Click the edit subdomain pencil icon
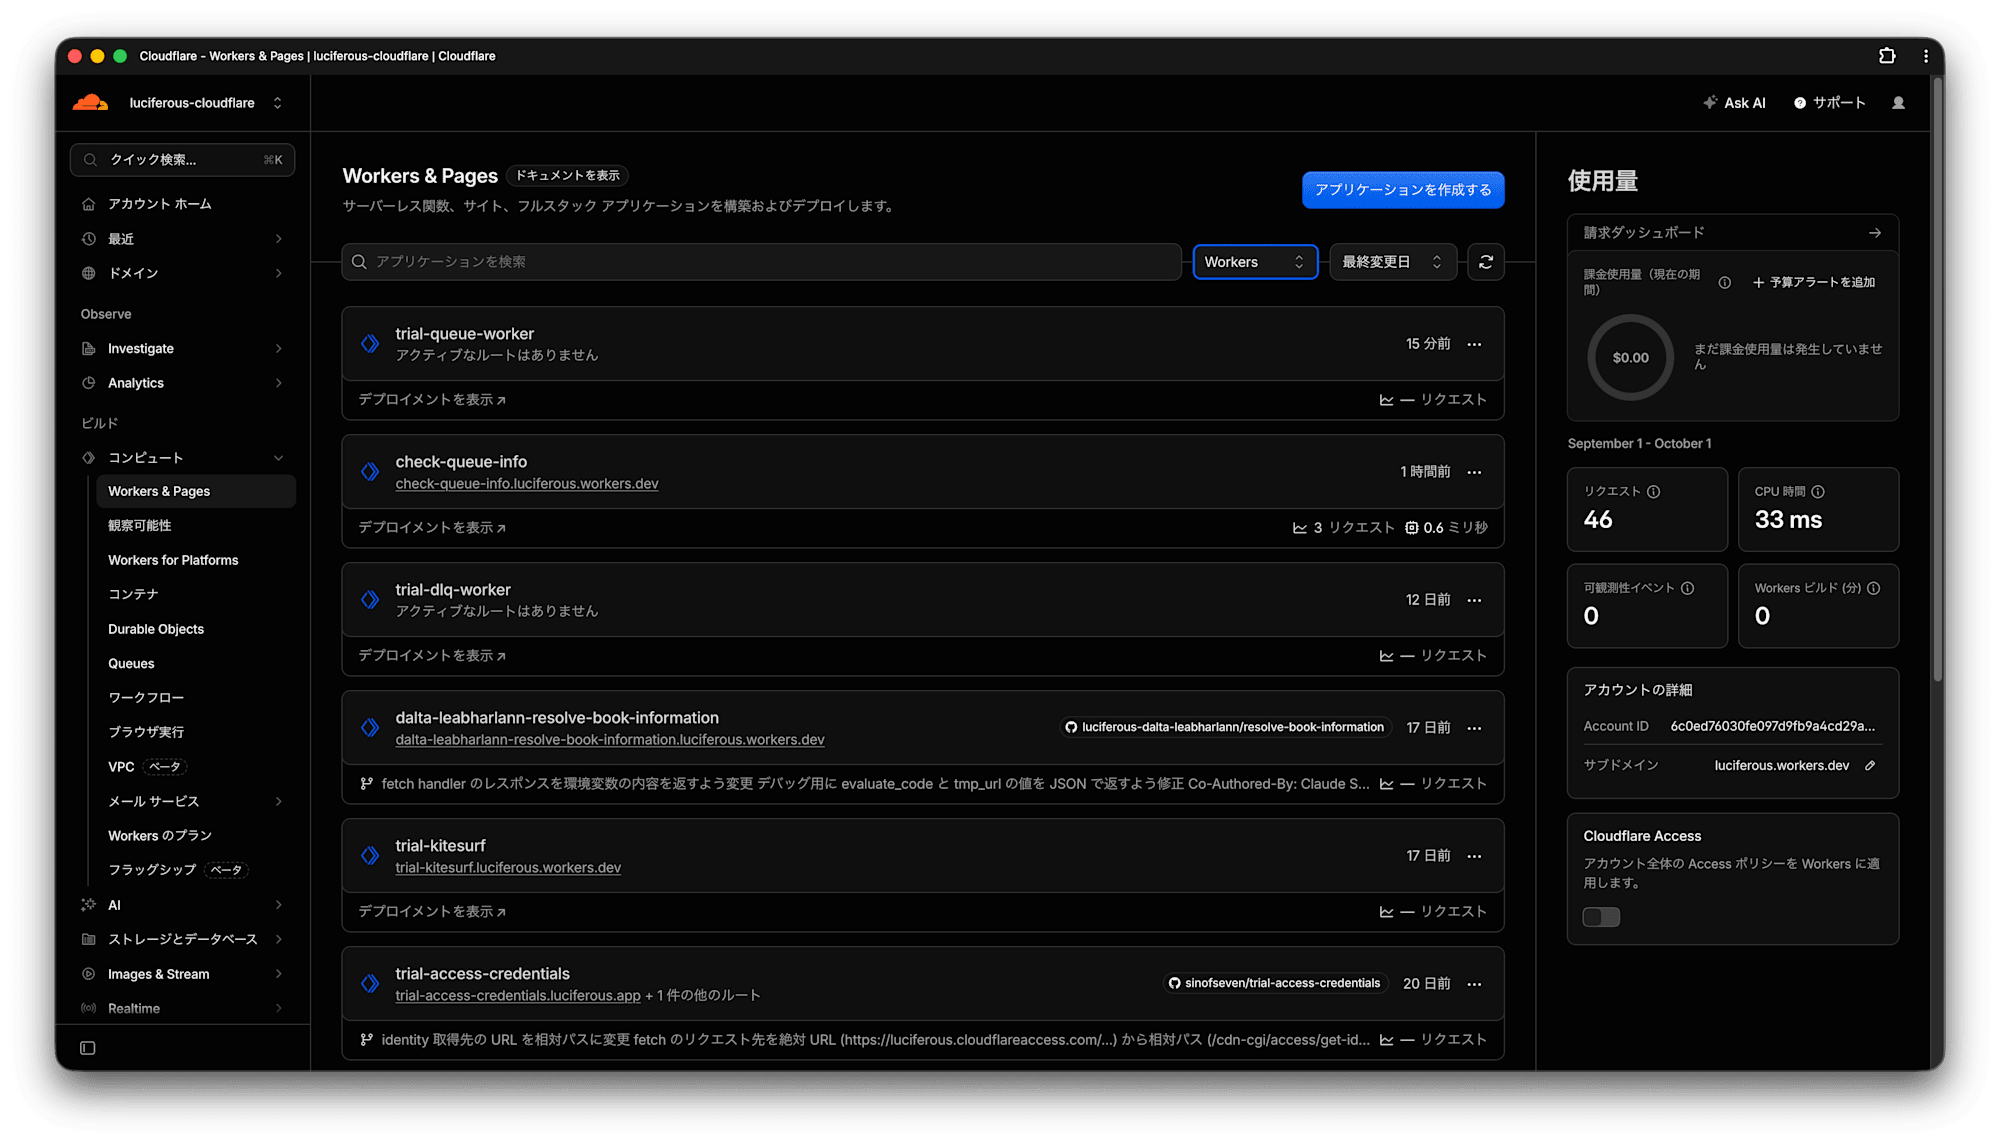 pos(1870,766)
